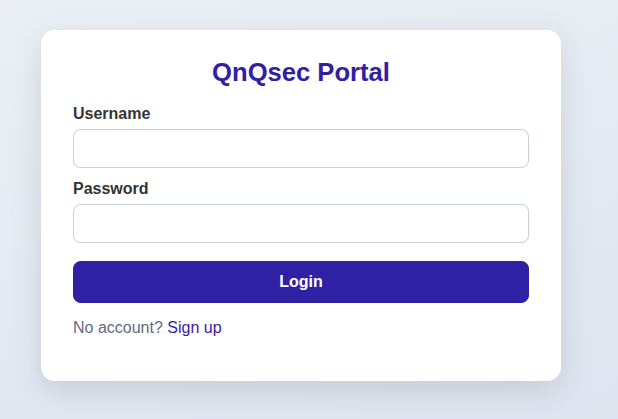Go to account registration via Sign up
This screenshot has height=419, width=618.
pos(194,327)
